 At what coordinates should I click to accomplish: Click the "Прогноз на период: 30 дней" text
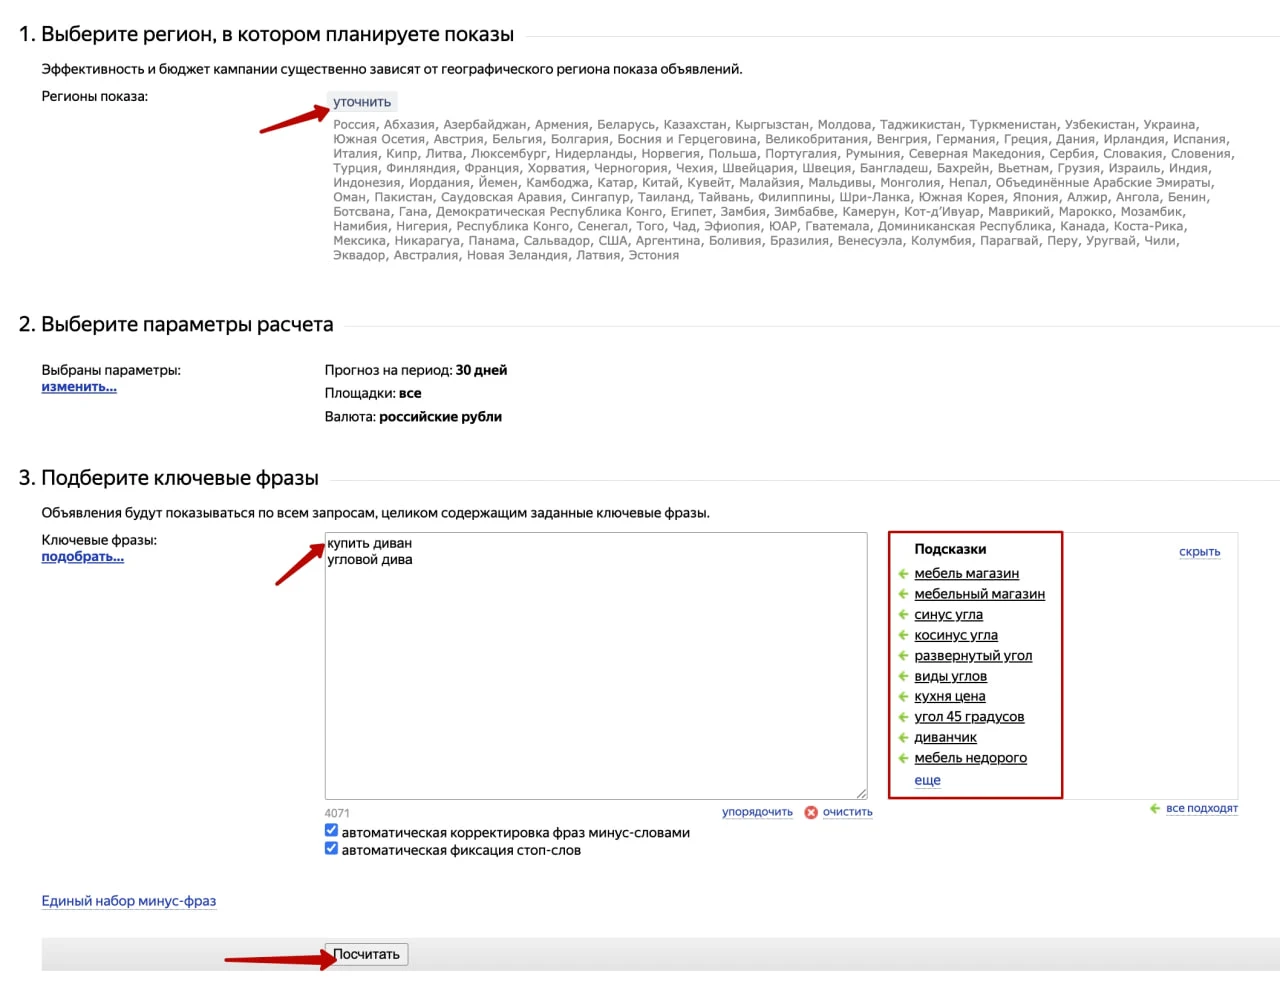[416, 370]
